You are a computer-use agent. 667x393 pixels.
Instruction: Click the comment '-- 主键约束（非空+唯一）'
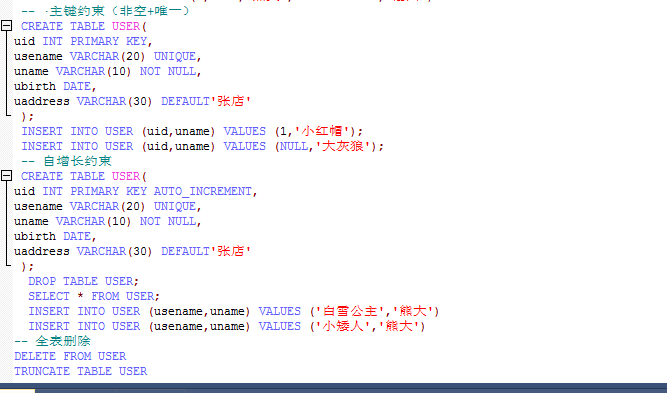(105, 11)
